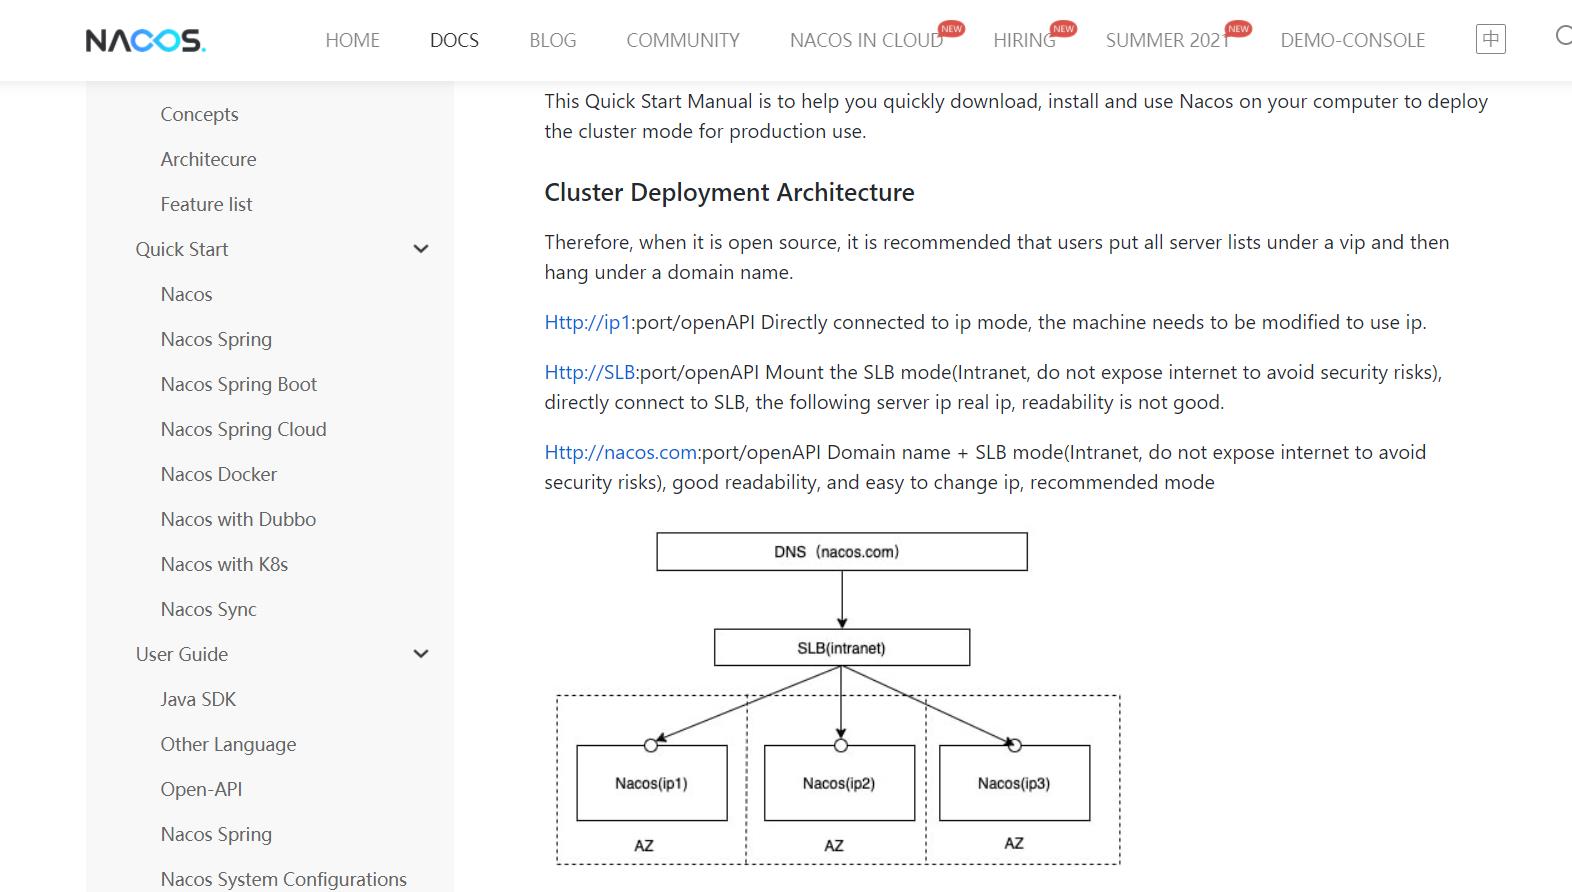Click the SLB(intranet) box in diagram
The width and height of the screenshot is (1572, 892).
point(842,647)
